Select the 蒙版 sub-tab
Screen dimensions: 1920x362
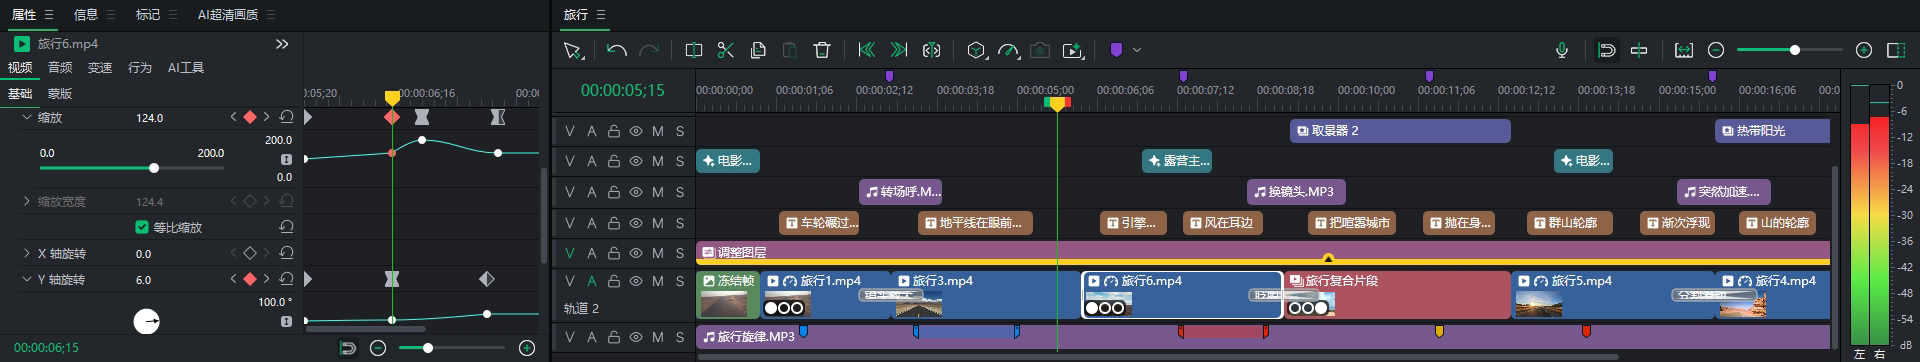60,94
